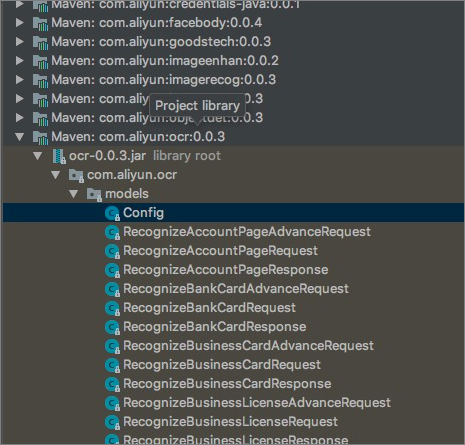Open RecognizeBusinessCardAdvanceRequest class
The image size is (465, 445).
pos(248,346)
